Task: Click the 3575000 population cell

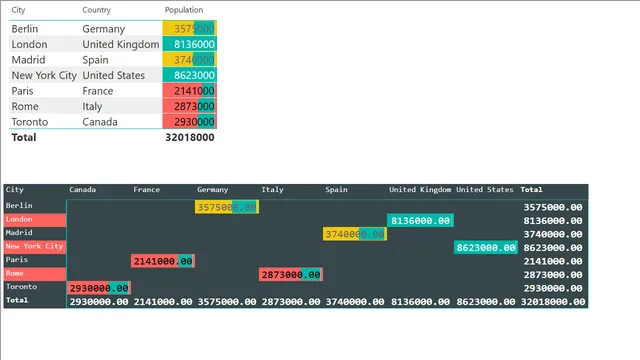Action: click(x=190, y=29)
